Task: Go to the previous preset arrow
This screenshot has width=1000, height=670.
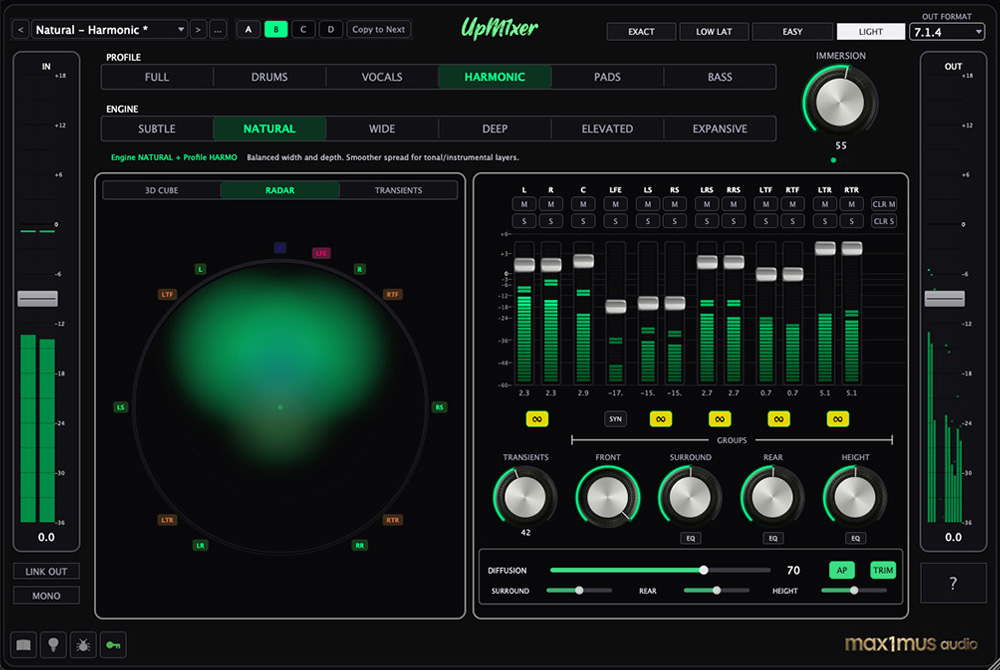Action: (20, 30)
